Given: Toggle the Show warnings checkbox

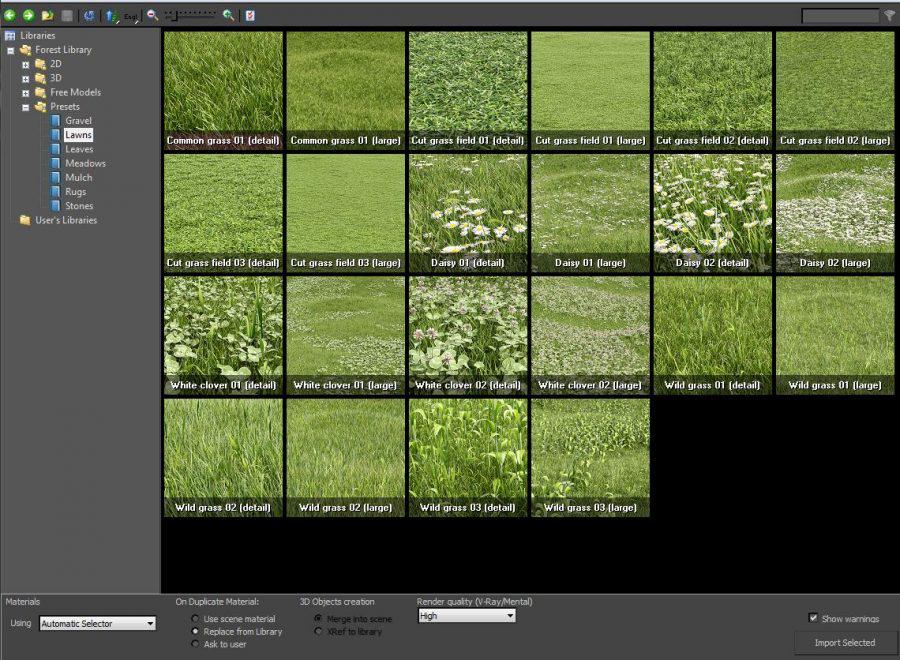Looking at the screenshot, I should (813, 618).
